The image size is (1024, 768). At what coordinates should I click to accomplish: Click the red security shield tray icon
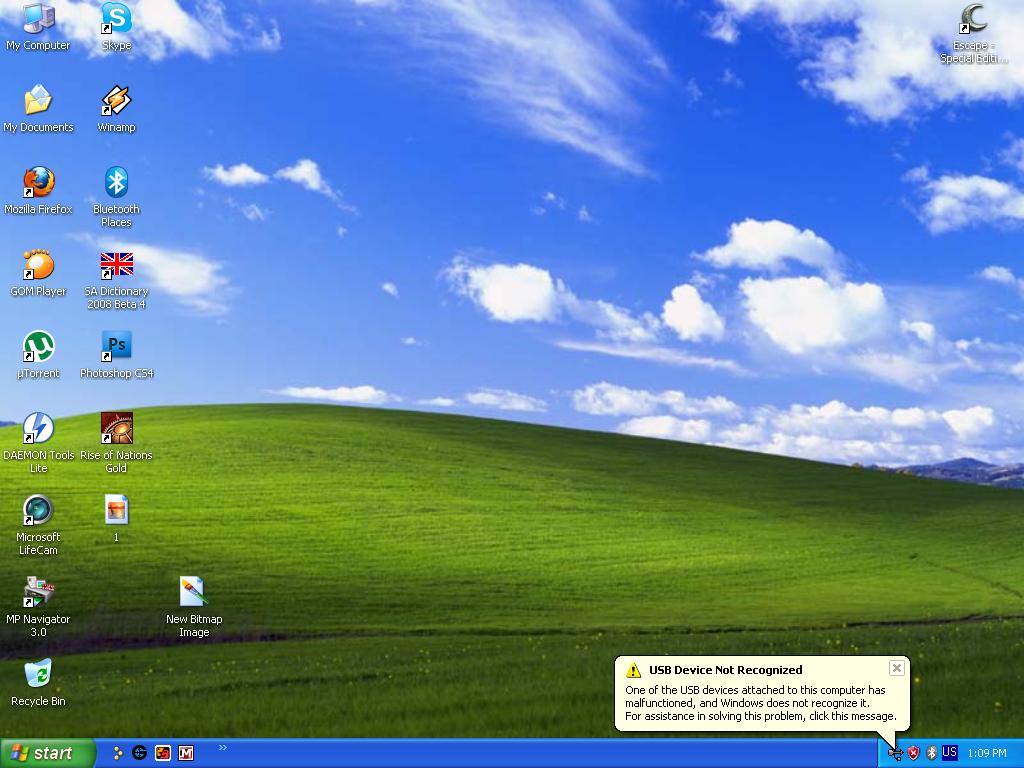tap(914, 754)
